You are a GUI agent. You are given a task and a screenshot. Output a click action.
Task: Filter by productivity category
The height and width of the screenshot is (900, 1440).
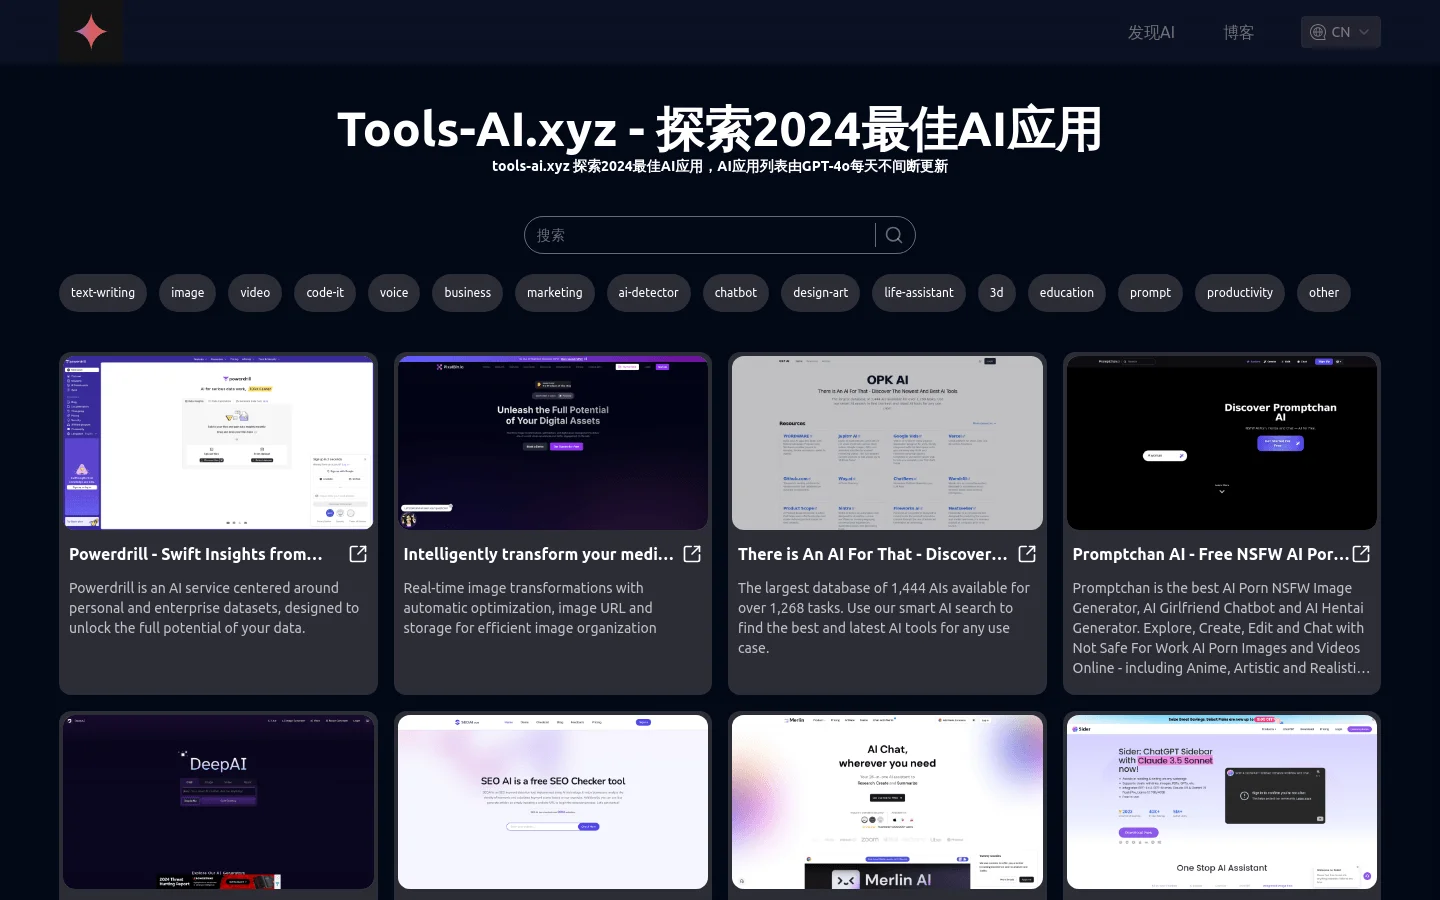tap(1239, 293)
